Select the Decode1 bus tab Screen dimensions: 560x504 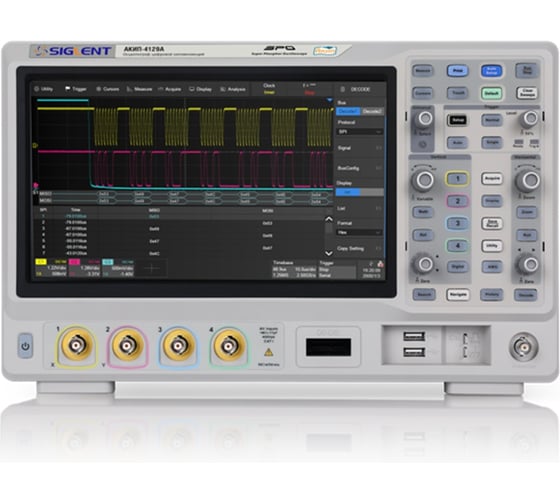(348, 111)
